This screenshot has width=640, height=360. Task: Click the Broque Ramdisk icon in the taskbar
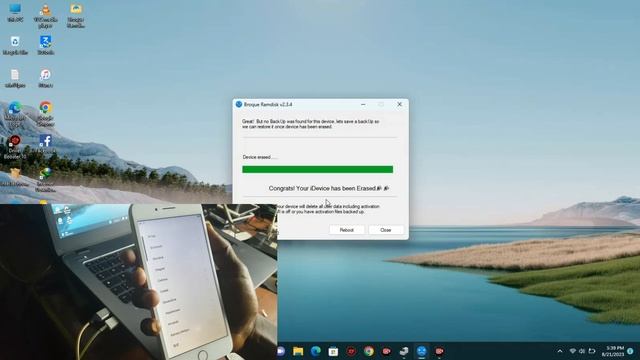coord(421,351)
